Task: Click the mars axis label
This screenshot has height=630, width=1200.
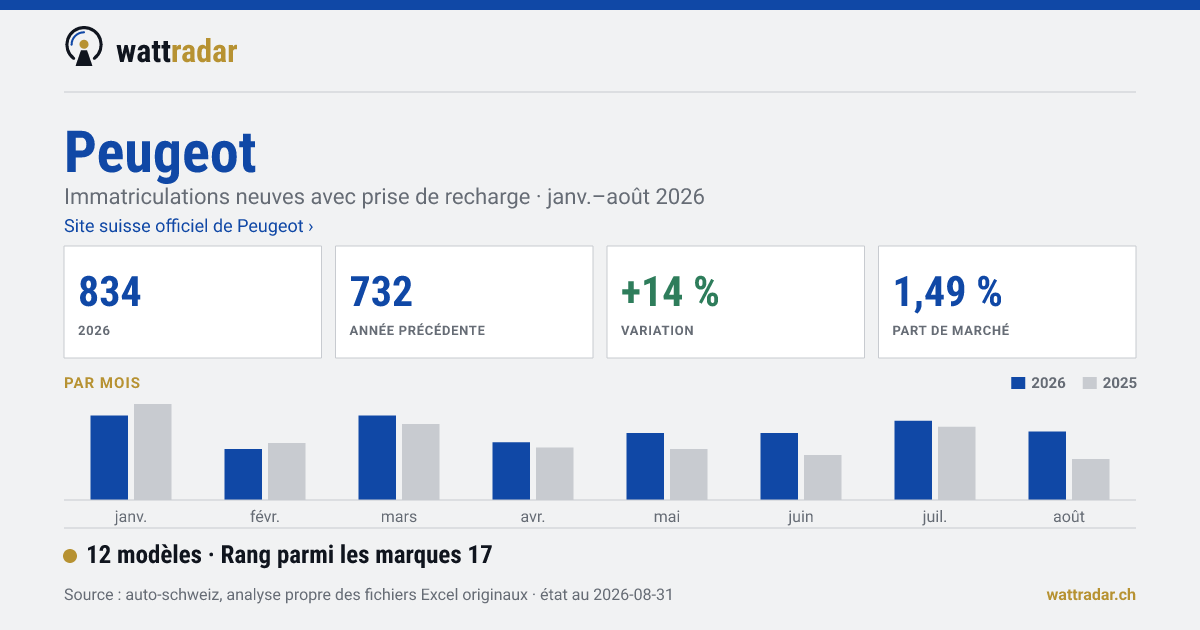Action: 399,517
